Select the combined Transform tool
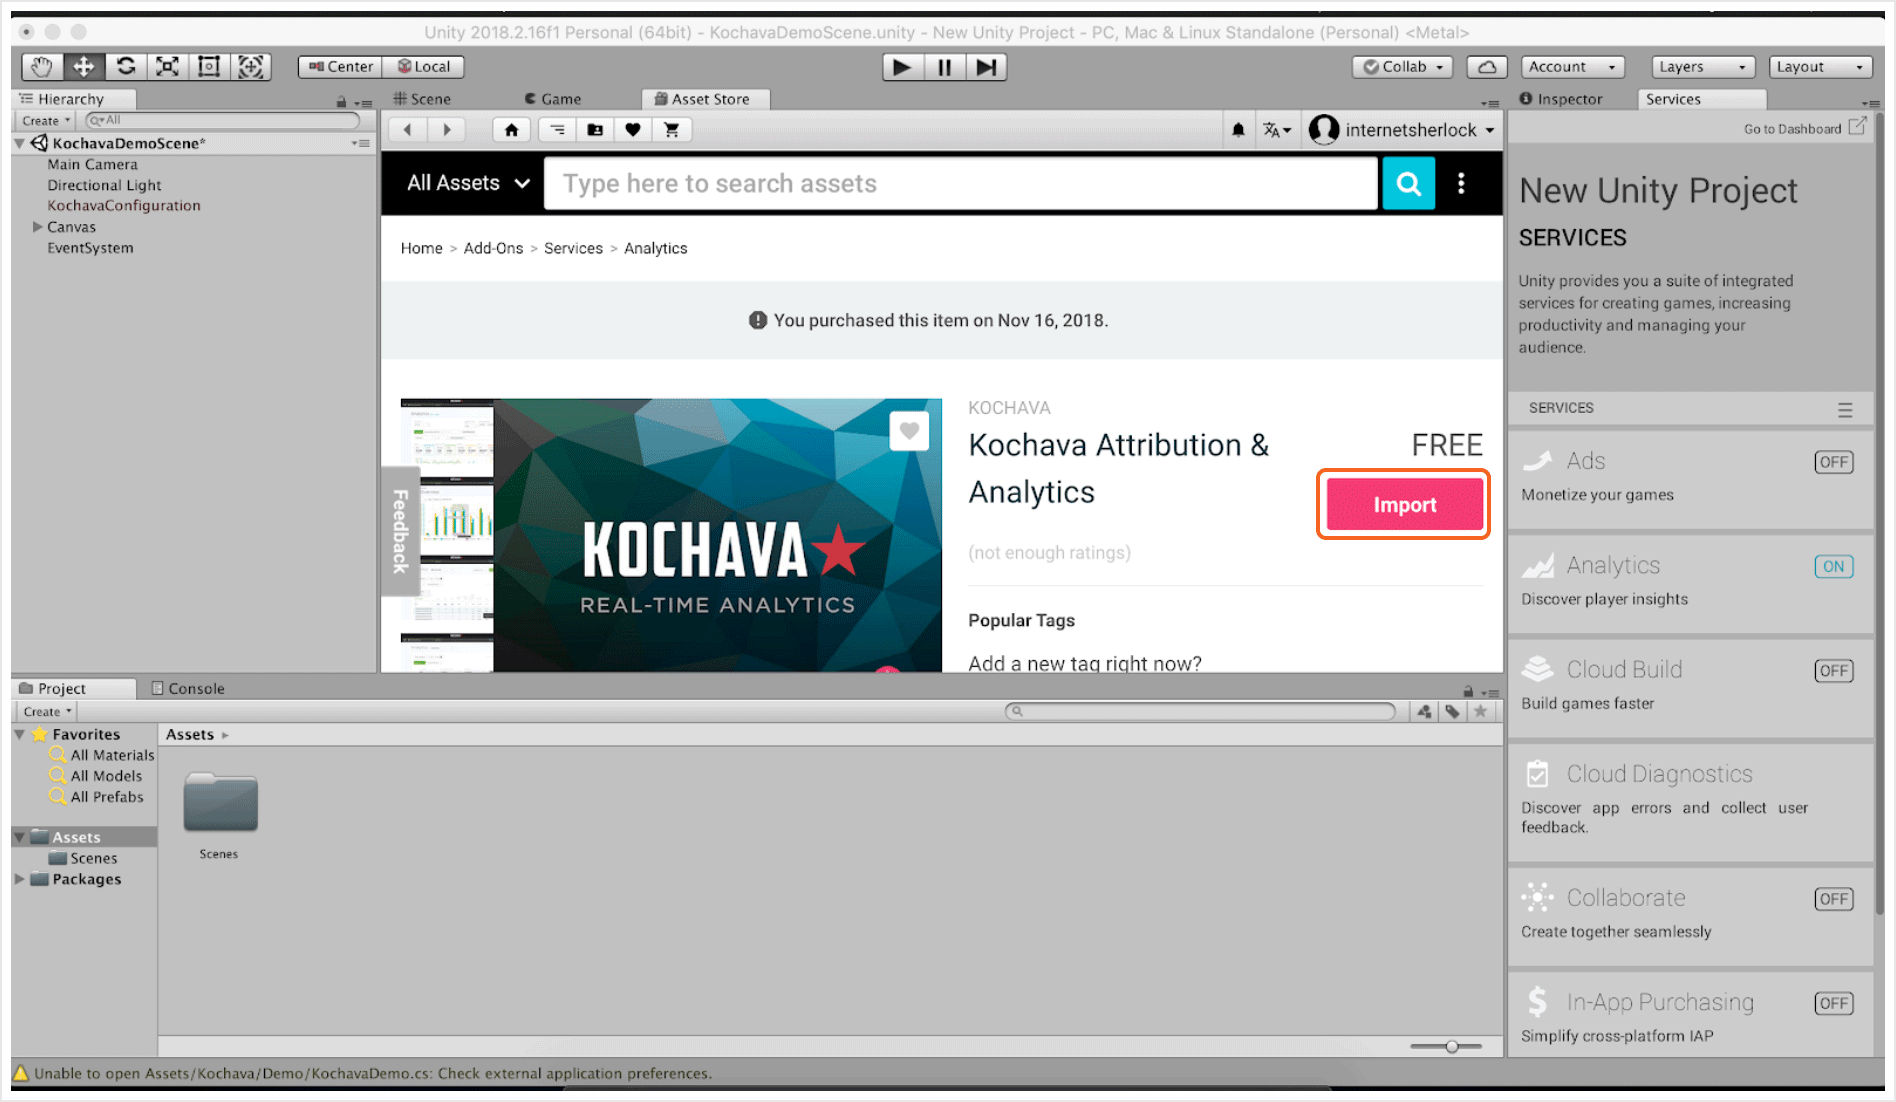Image resolution: width=1896 pixels, height=1102 pixels. pos(251,67)
